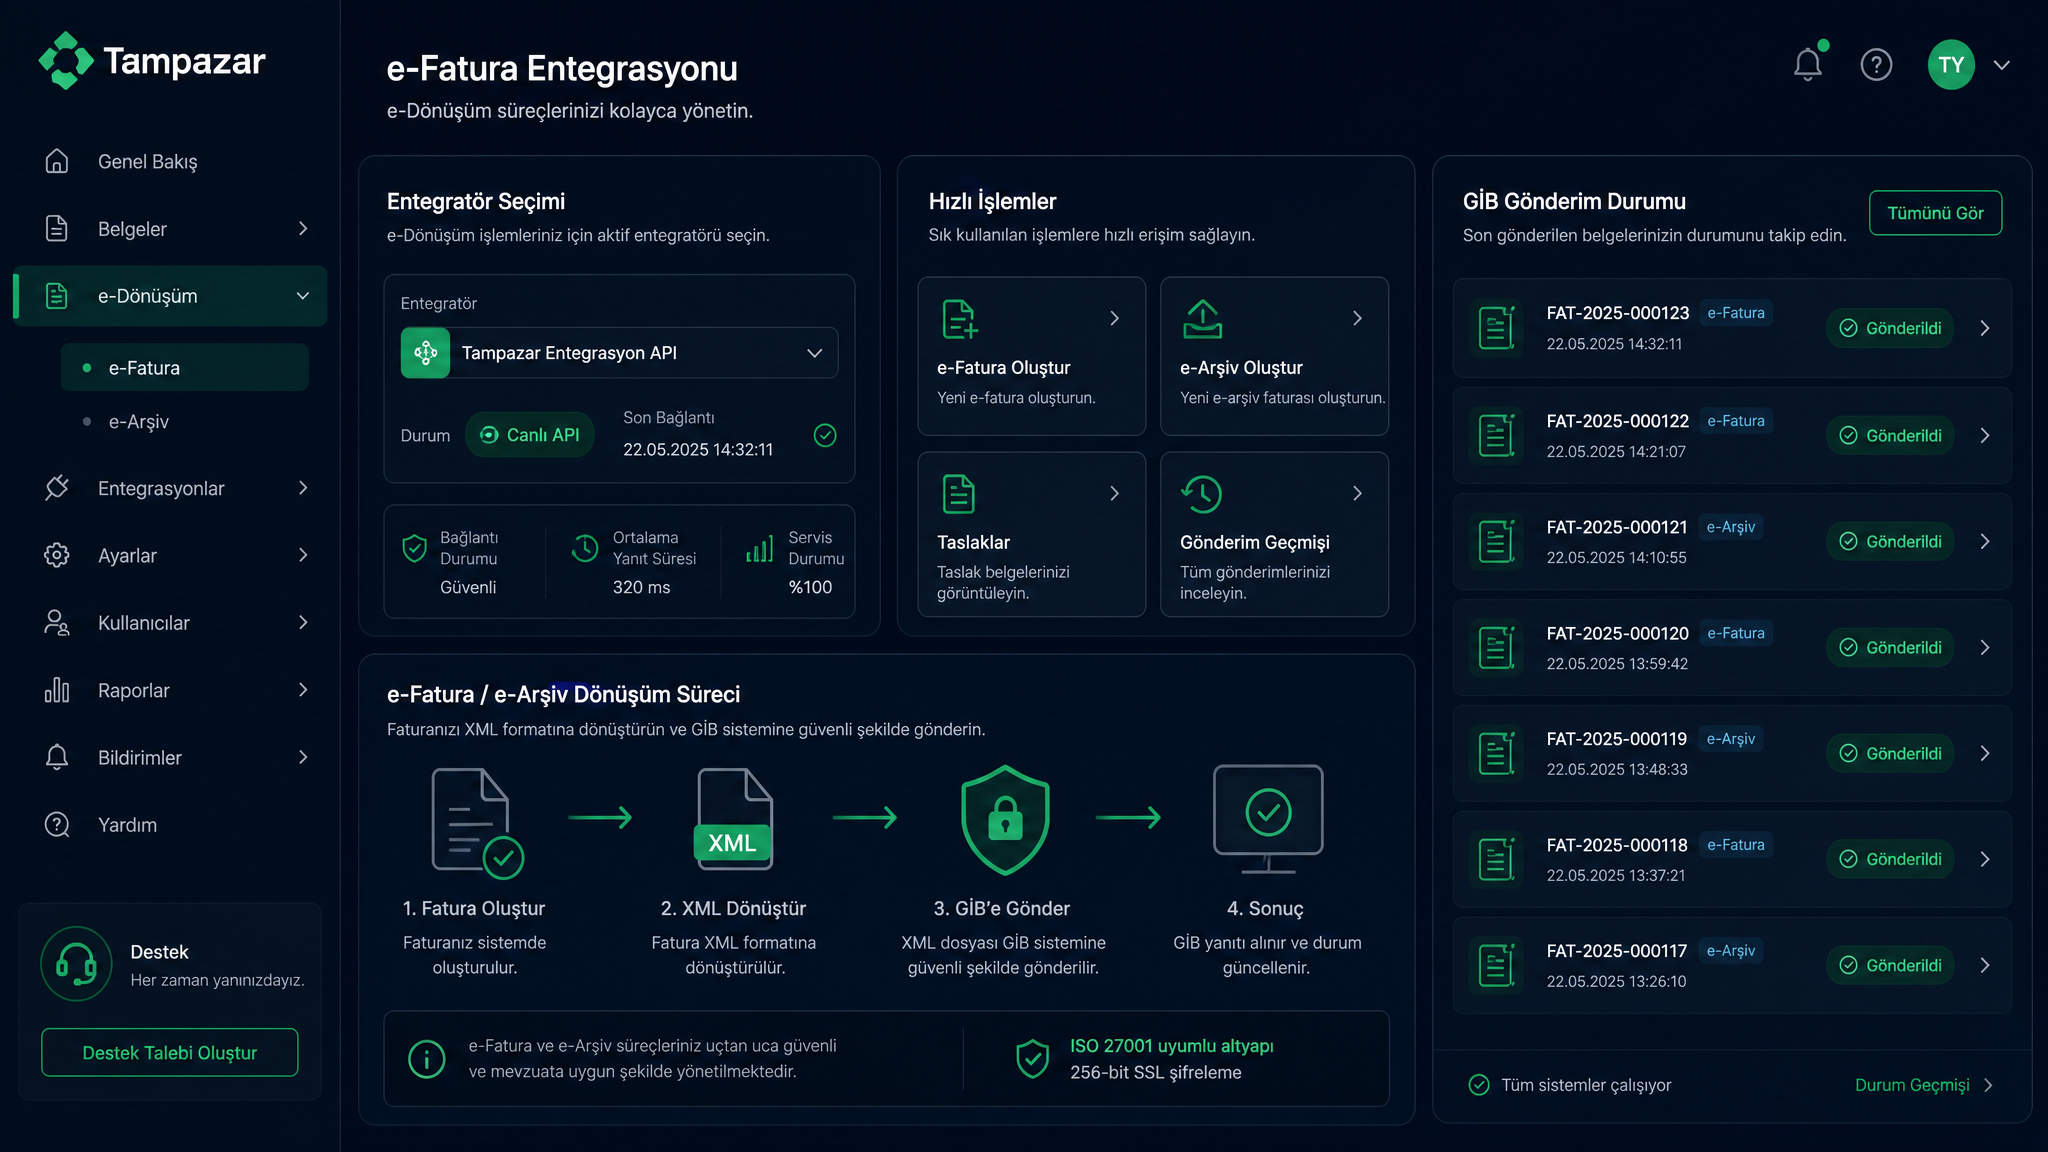Open the Gönderim Geçmişi history icon

click(1202, 493)
